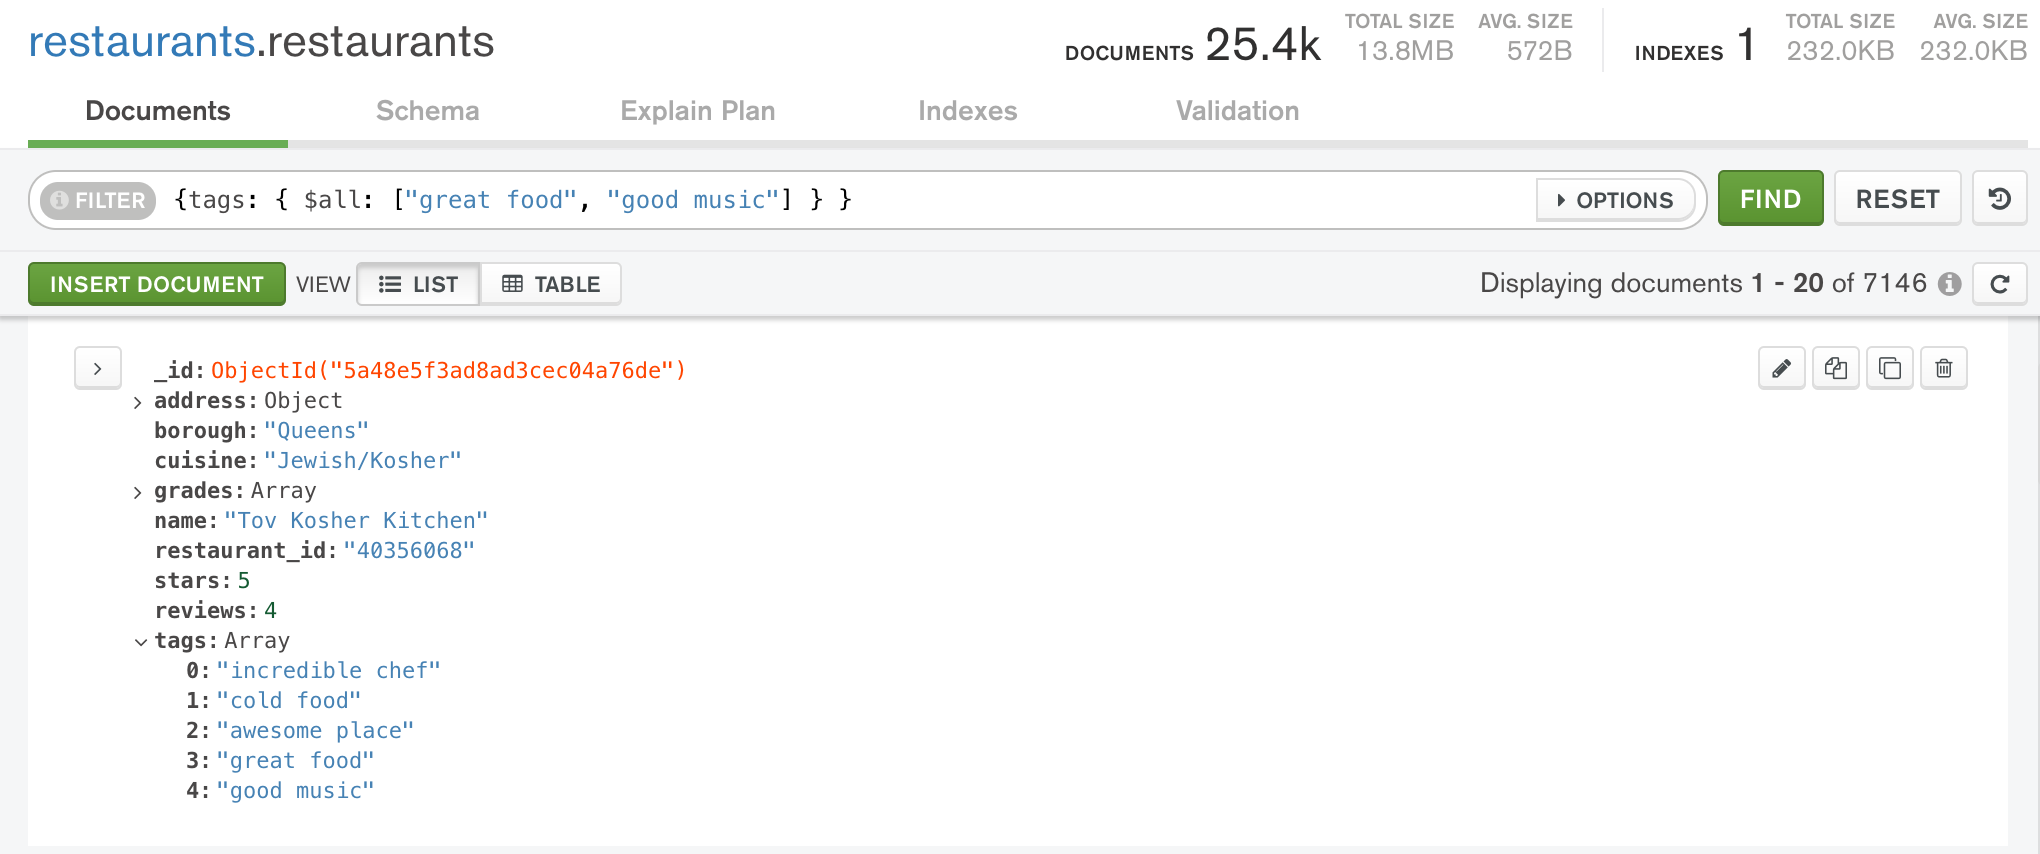Select the cuisine value "Jewish/Kosher"
The image size is (2040, 854).
(362, 461)
